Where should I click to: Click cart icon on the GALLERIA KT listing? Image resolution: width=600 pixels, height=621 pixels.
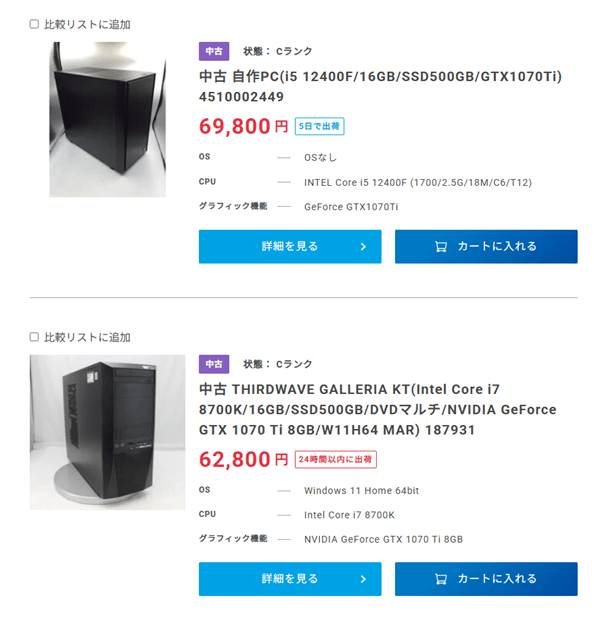(x=441, y=579)
